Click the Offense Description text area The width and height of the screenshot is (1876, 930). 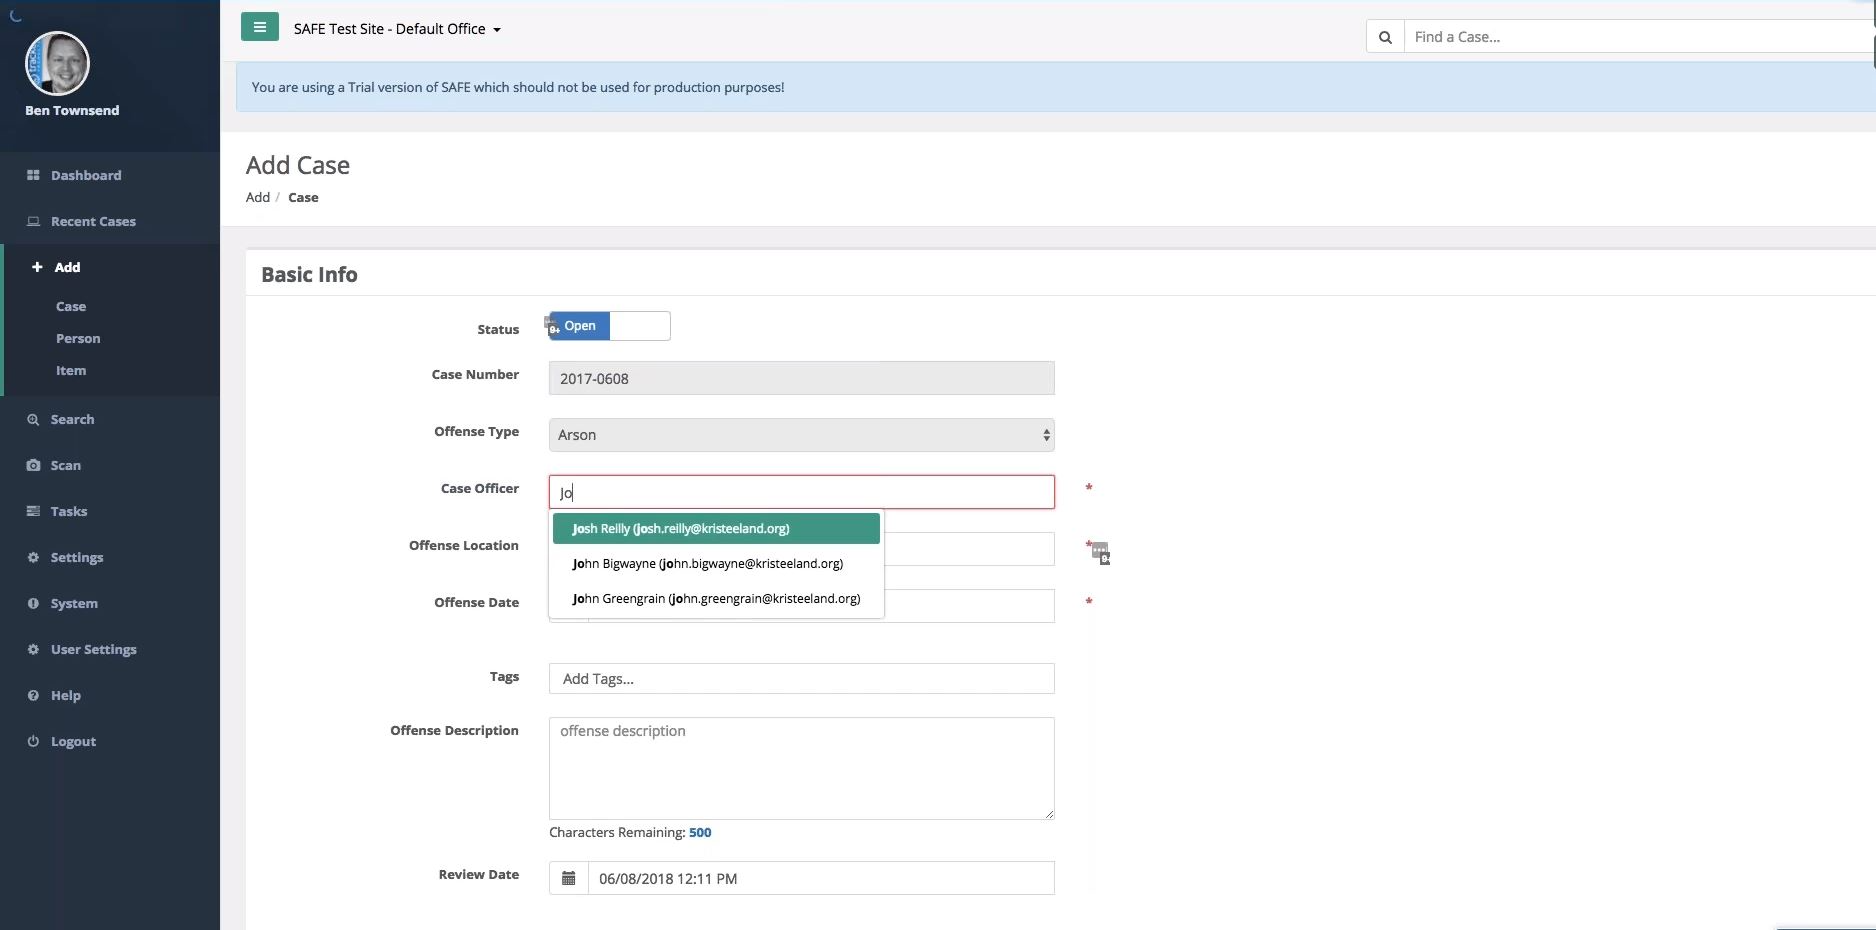coord(802,768)
